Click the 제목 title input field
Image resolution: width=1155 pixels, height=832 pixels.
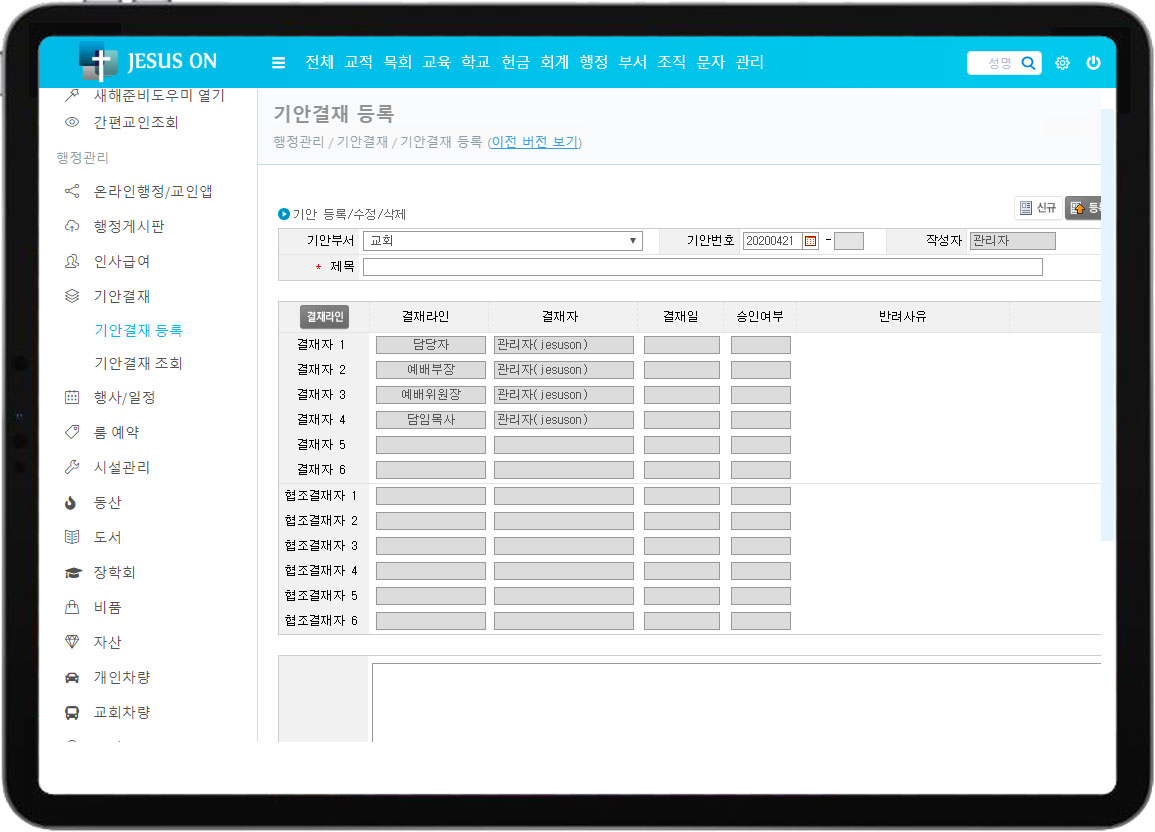tap(702, 267)
